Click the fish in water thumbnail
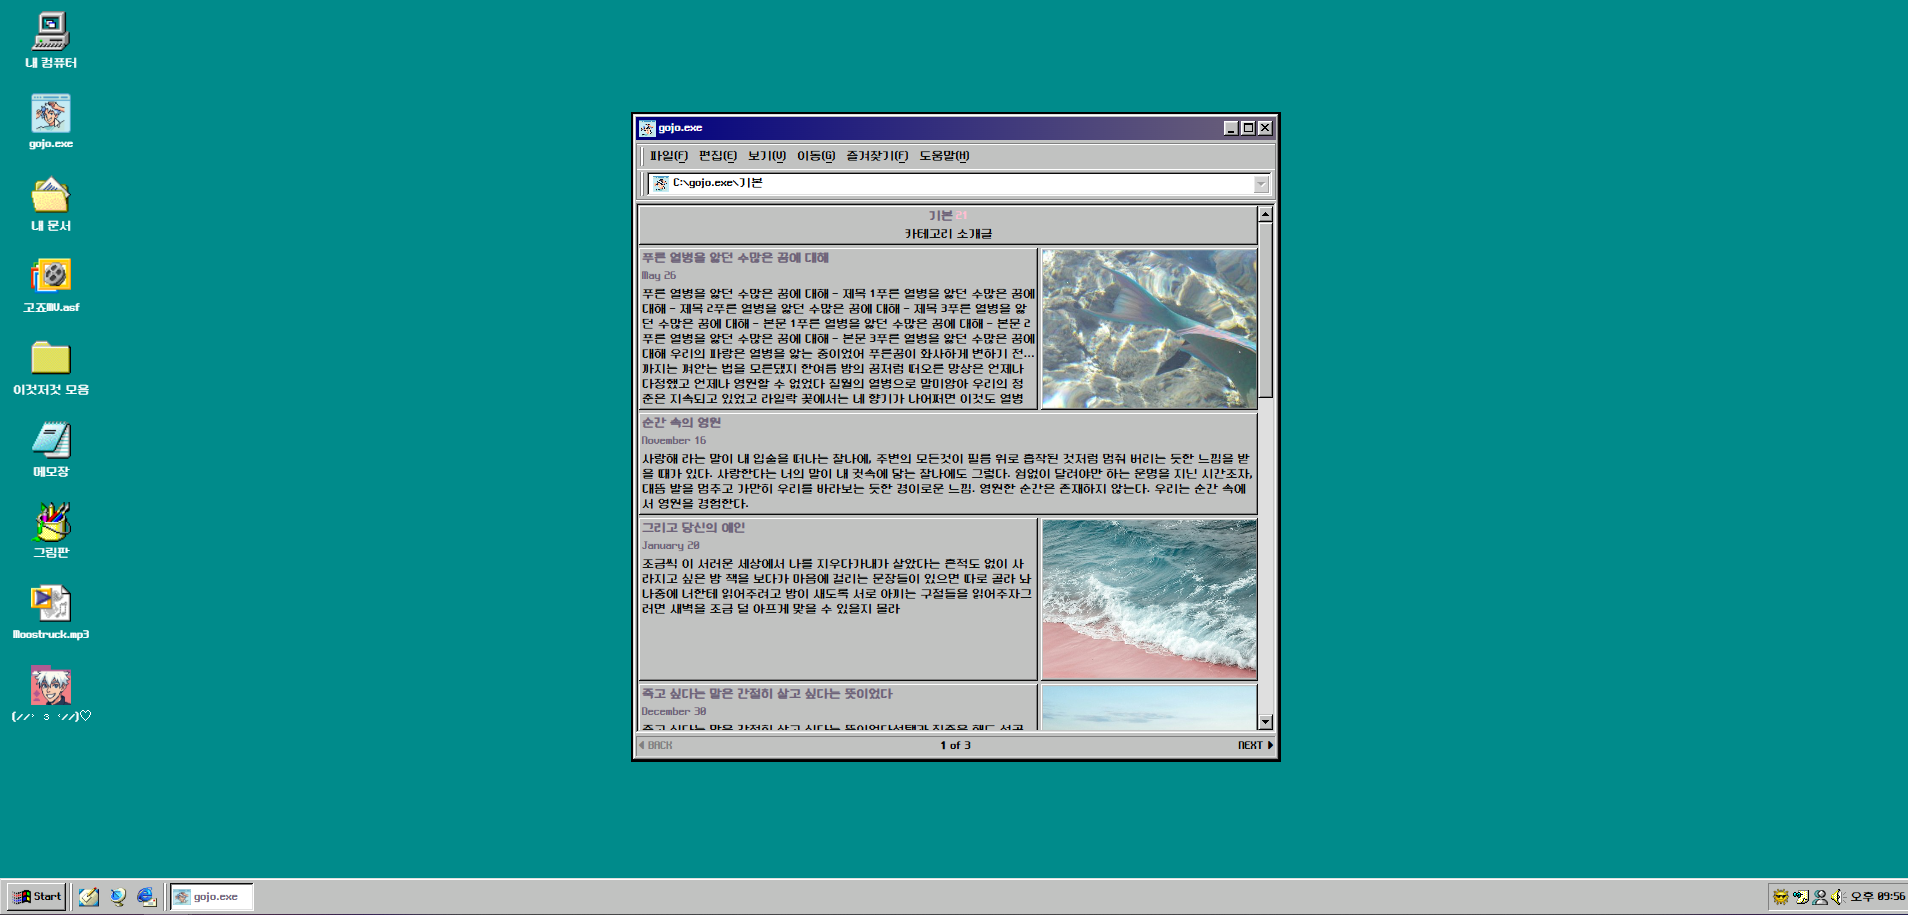 coord(1149,329)
